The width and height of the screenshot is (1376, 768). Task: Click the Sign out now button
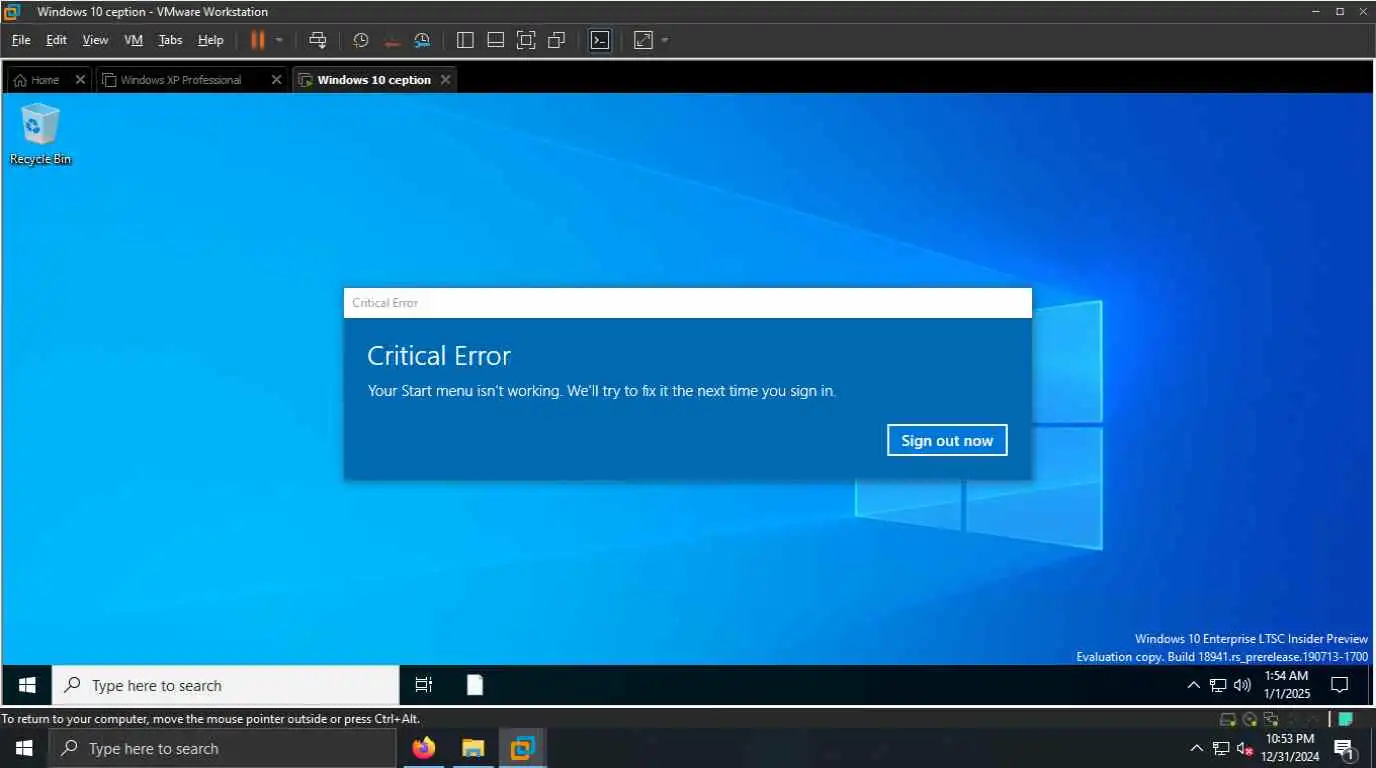(x=947, y=440)
